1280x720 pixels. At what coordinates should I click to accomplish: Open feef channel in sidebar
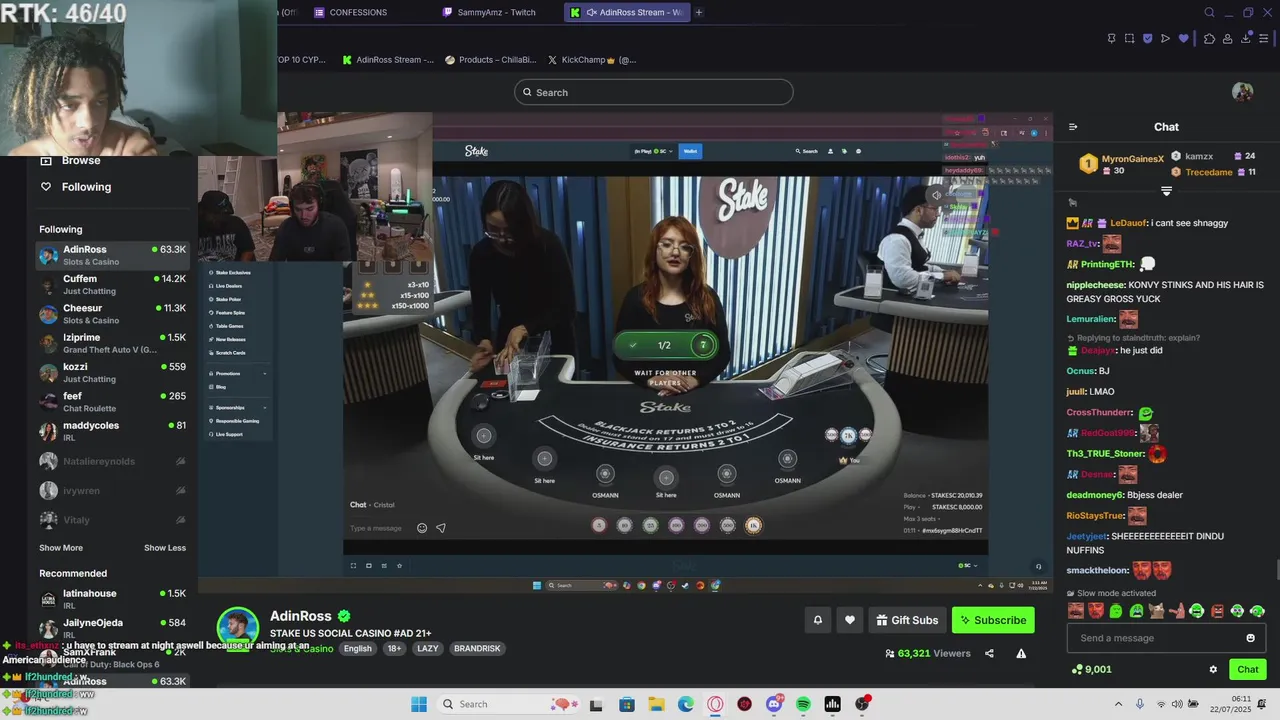tap(112, 402)
